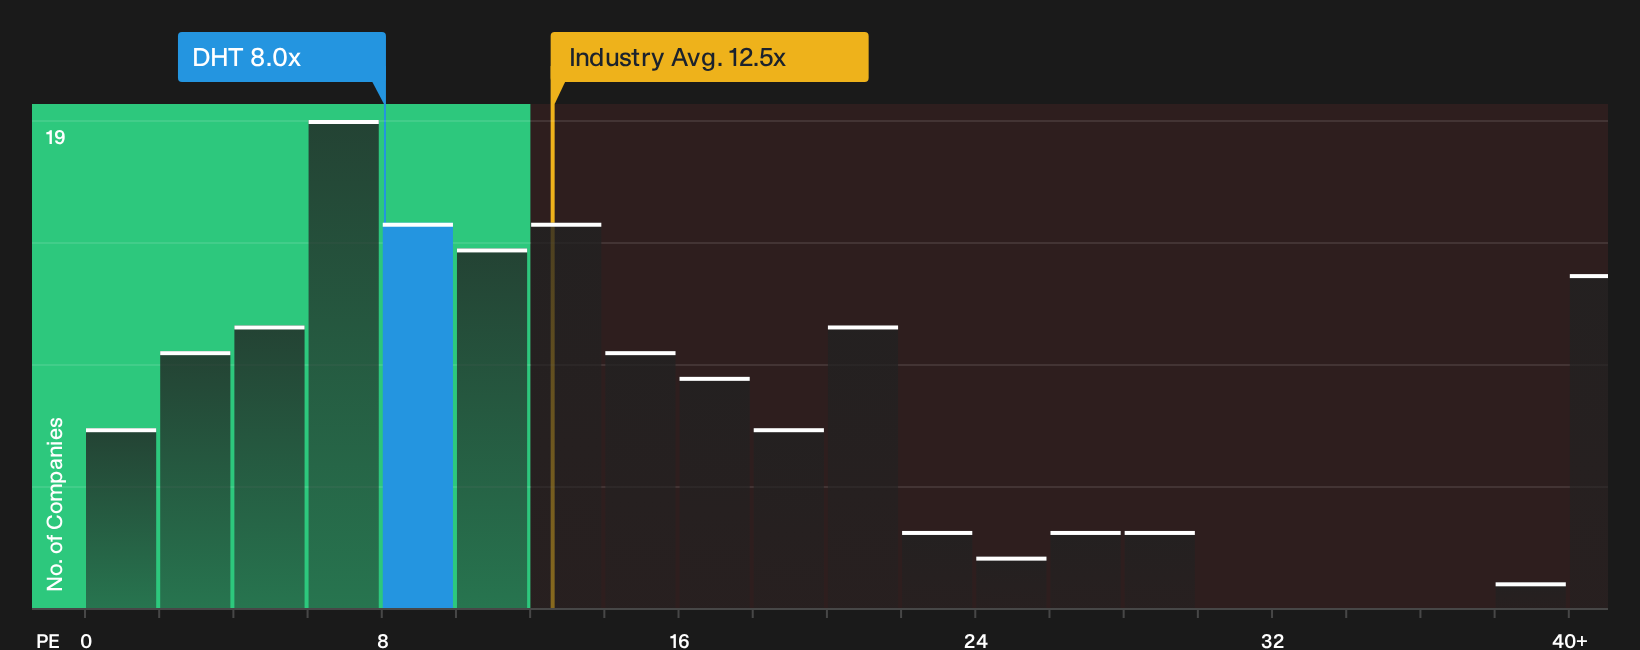Viewport: 1640px width, 650px height.
Task: Click the PE axis title
Action: click(48, 640)
